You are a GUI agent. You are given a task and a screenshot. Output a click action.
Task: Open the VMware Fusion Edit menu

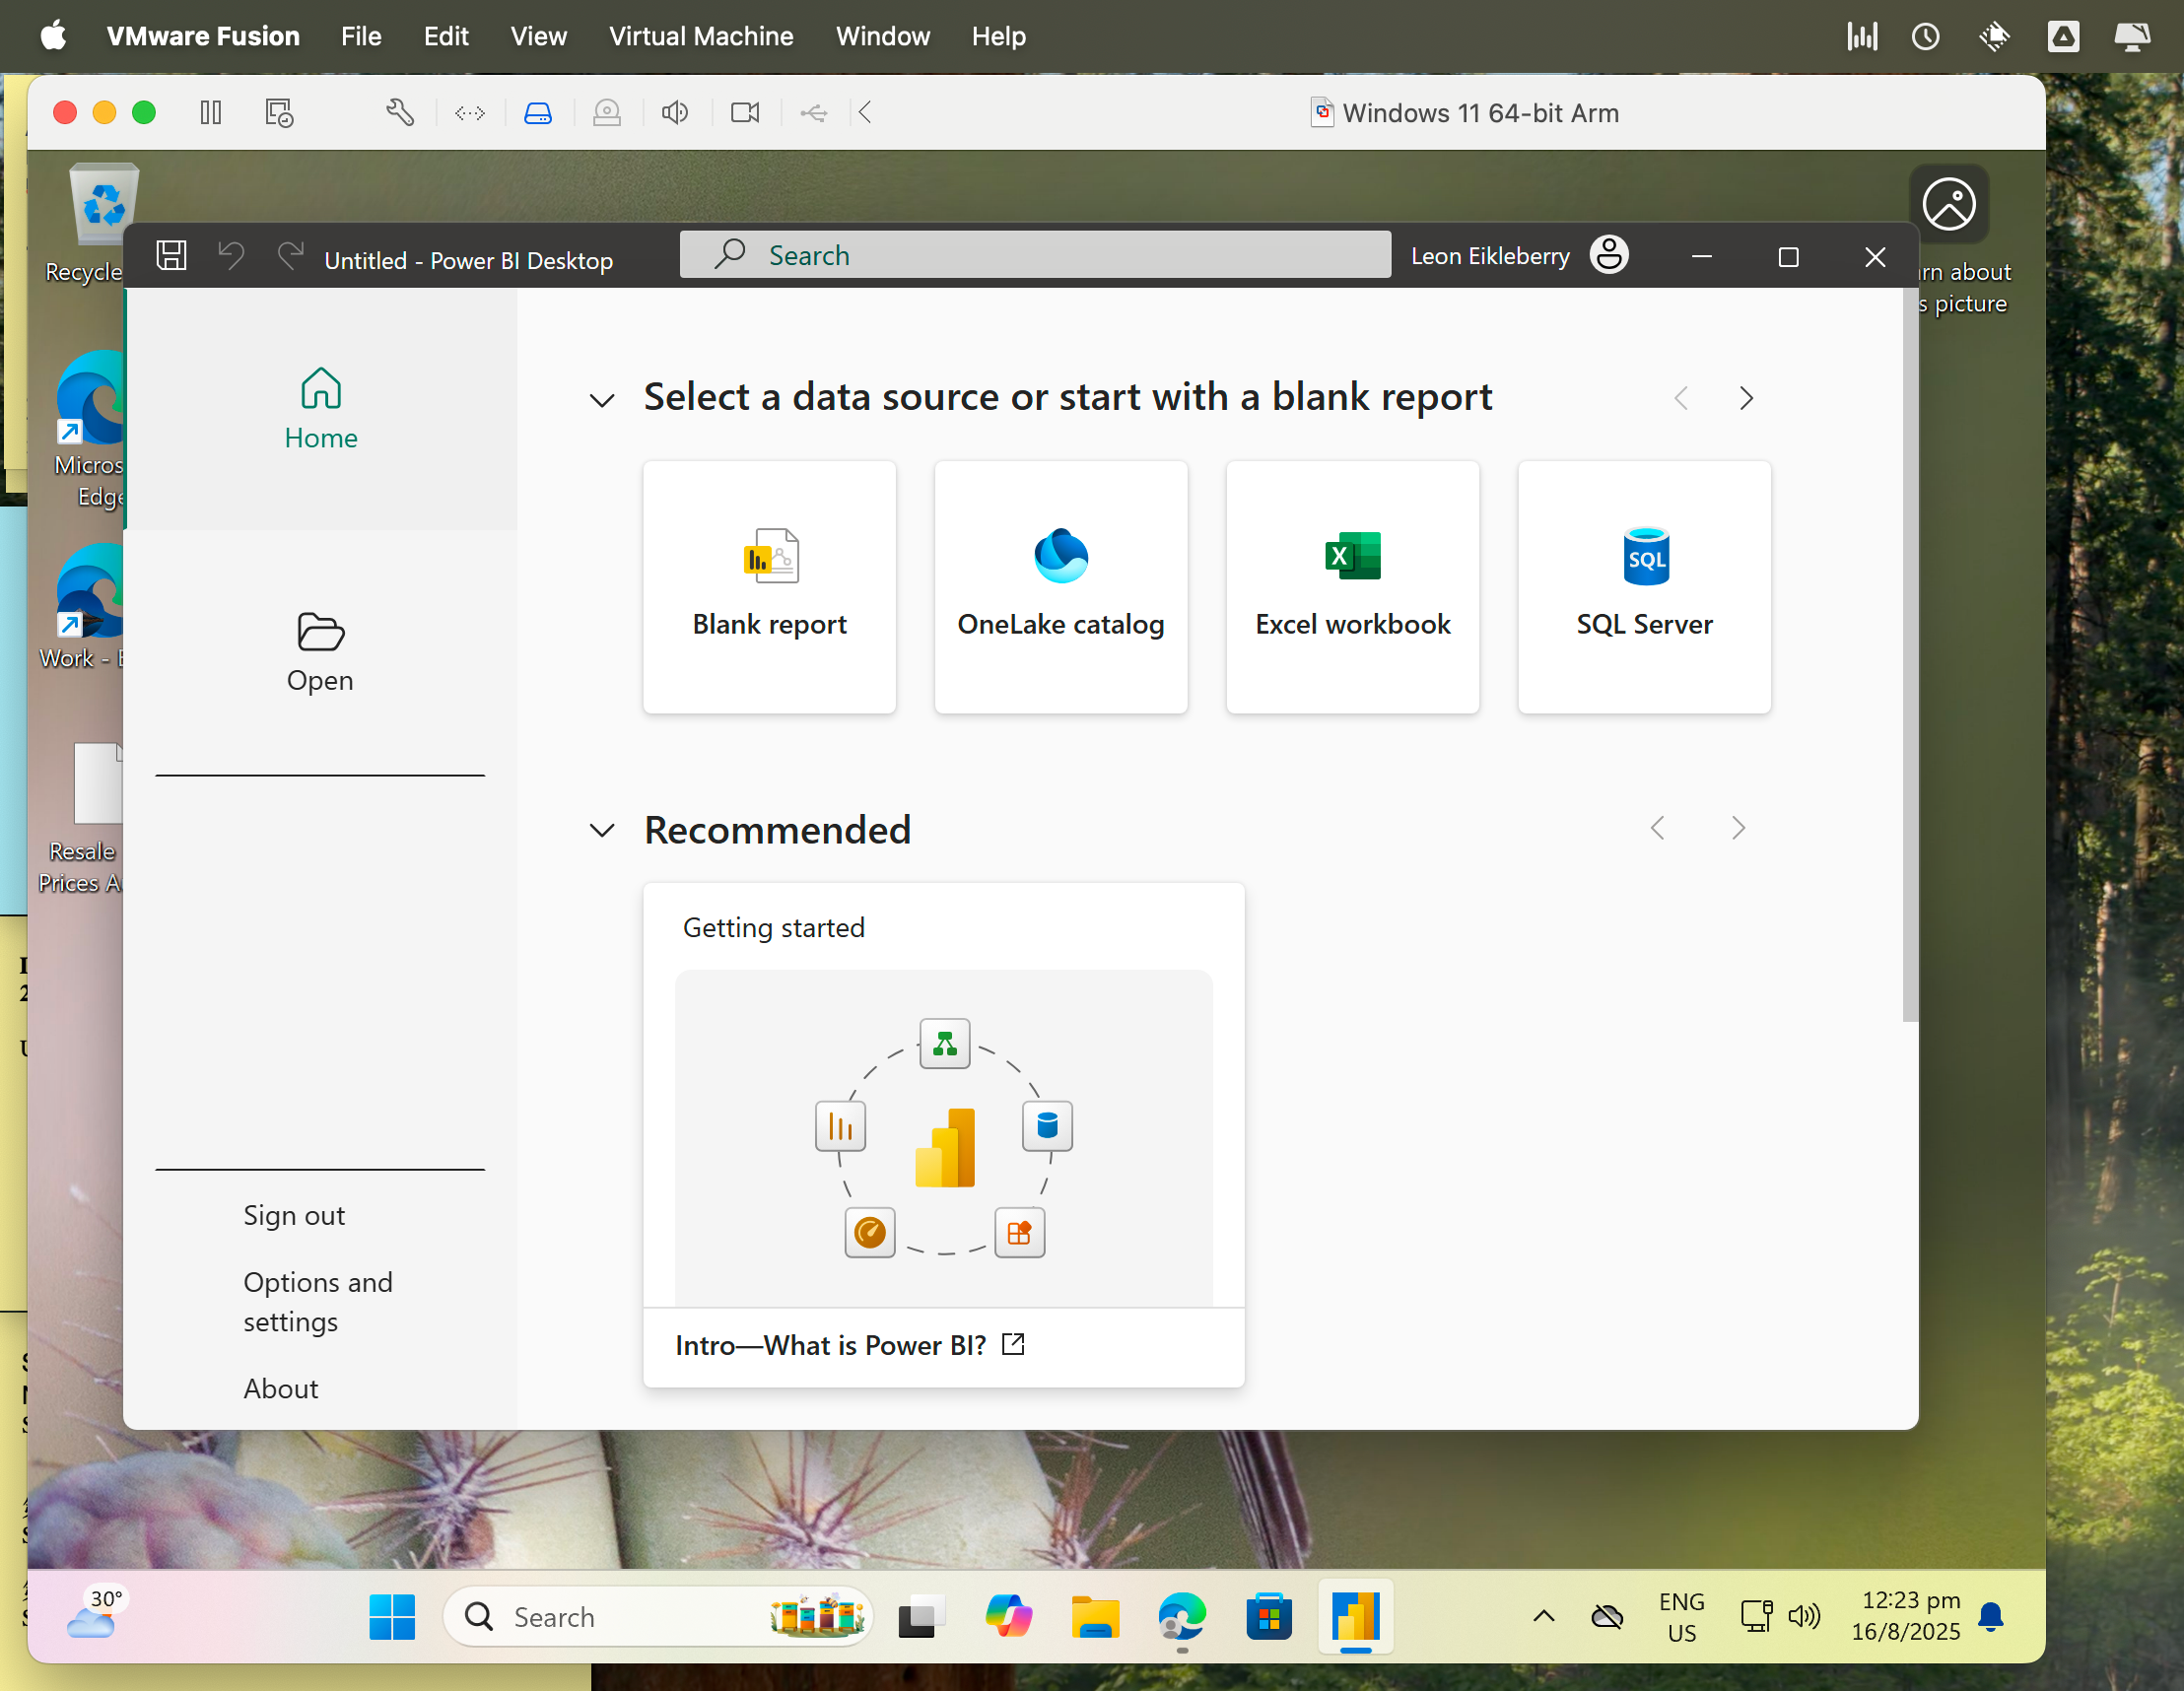pyautogui.click(x=446, y=36)
